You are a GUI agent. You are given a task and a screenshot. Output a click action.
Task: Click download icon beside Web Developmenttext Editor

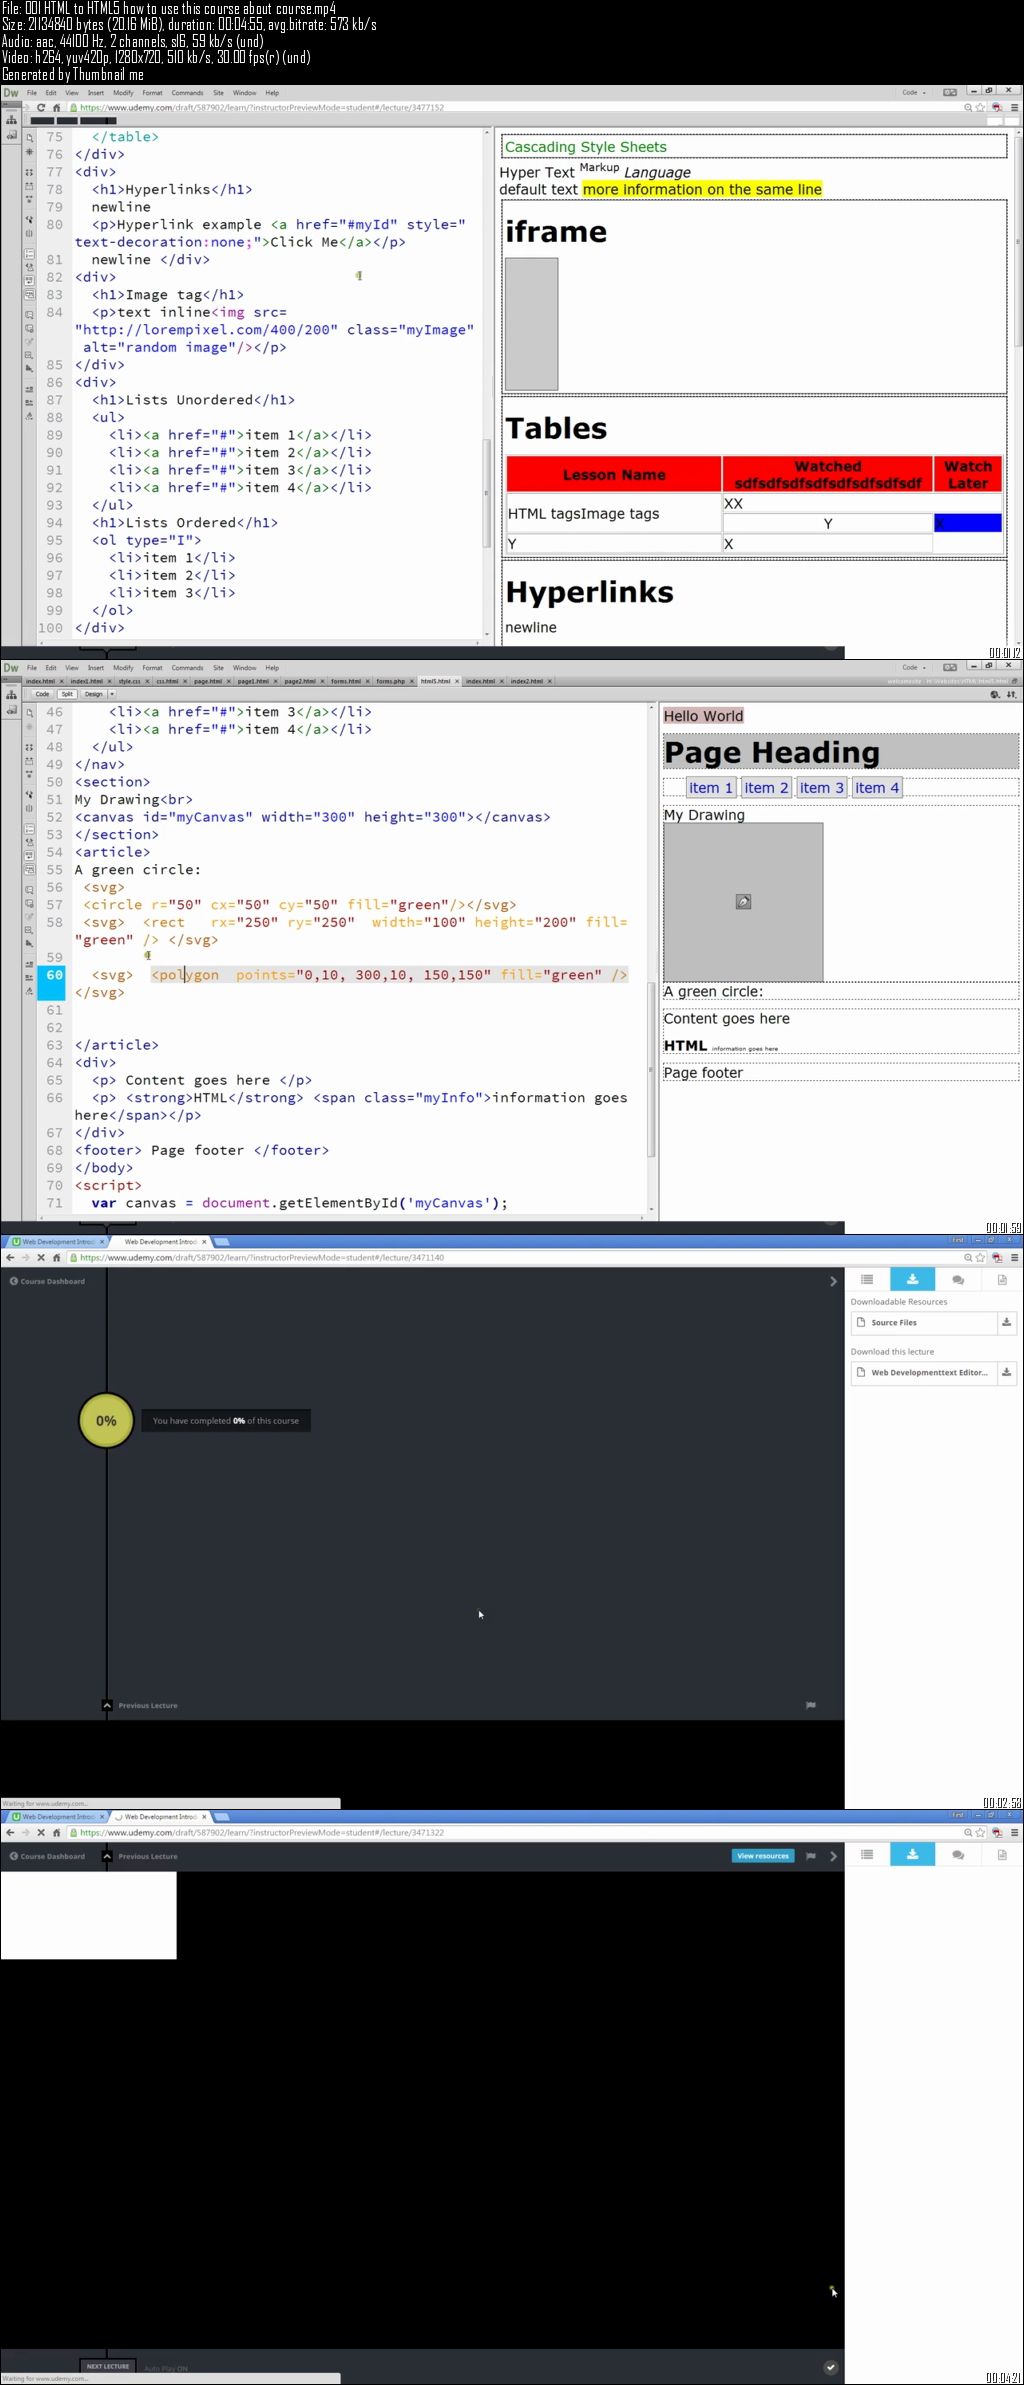pos(1007,1372)
